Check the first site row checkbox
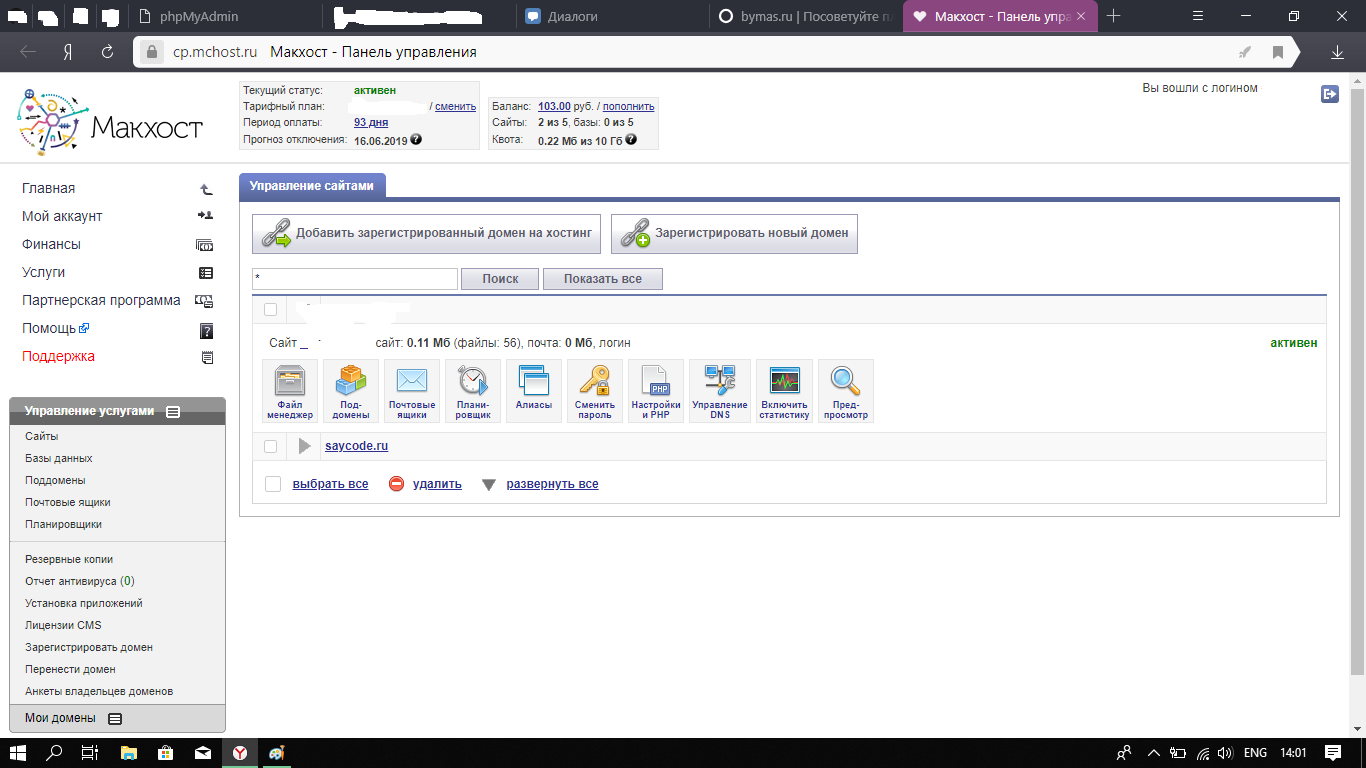 point(270,310)
